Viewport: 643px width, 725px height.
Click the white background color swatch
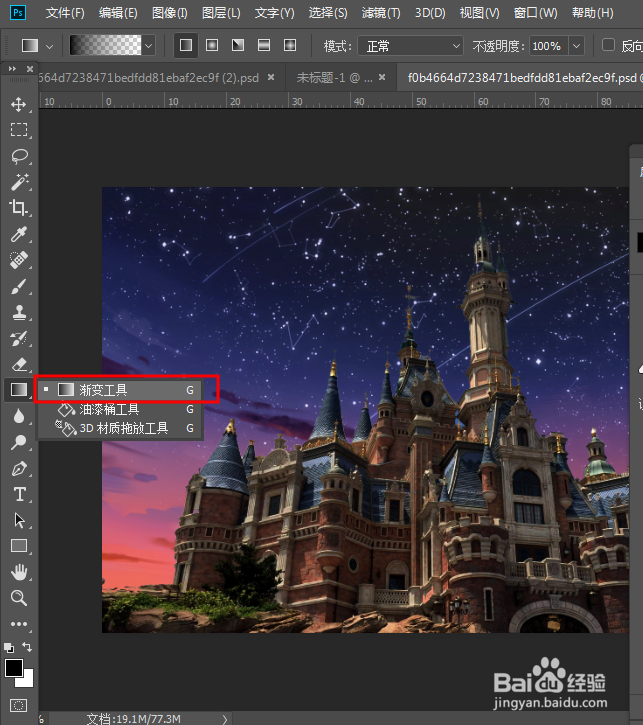click(27, 680)
